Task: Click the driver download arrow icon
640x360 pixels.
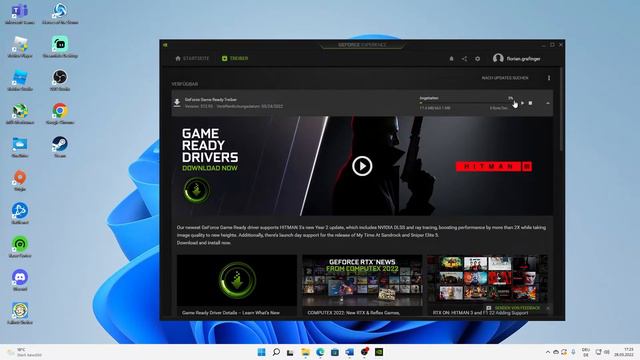Action: pyautogui.click(x=177, y=103)
